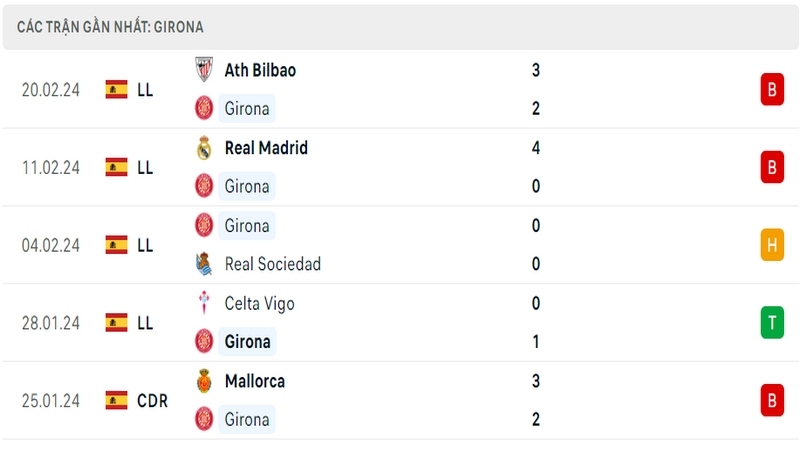Image resolution: width=800 pixels, height=450 pixels.
Task: Click the Real Madrid club crest
Action: (204, 148)
